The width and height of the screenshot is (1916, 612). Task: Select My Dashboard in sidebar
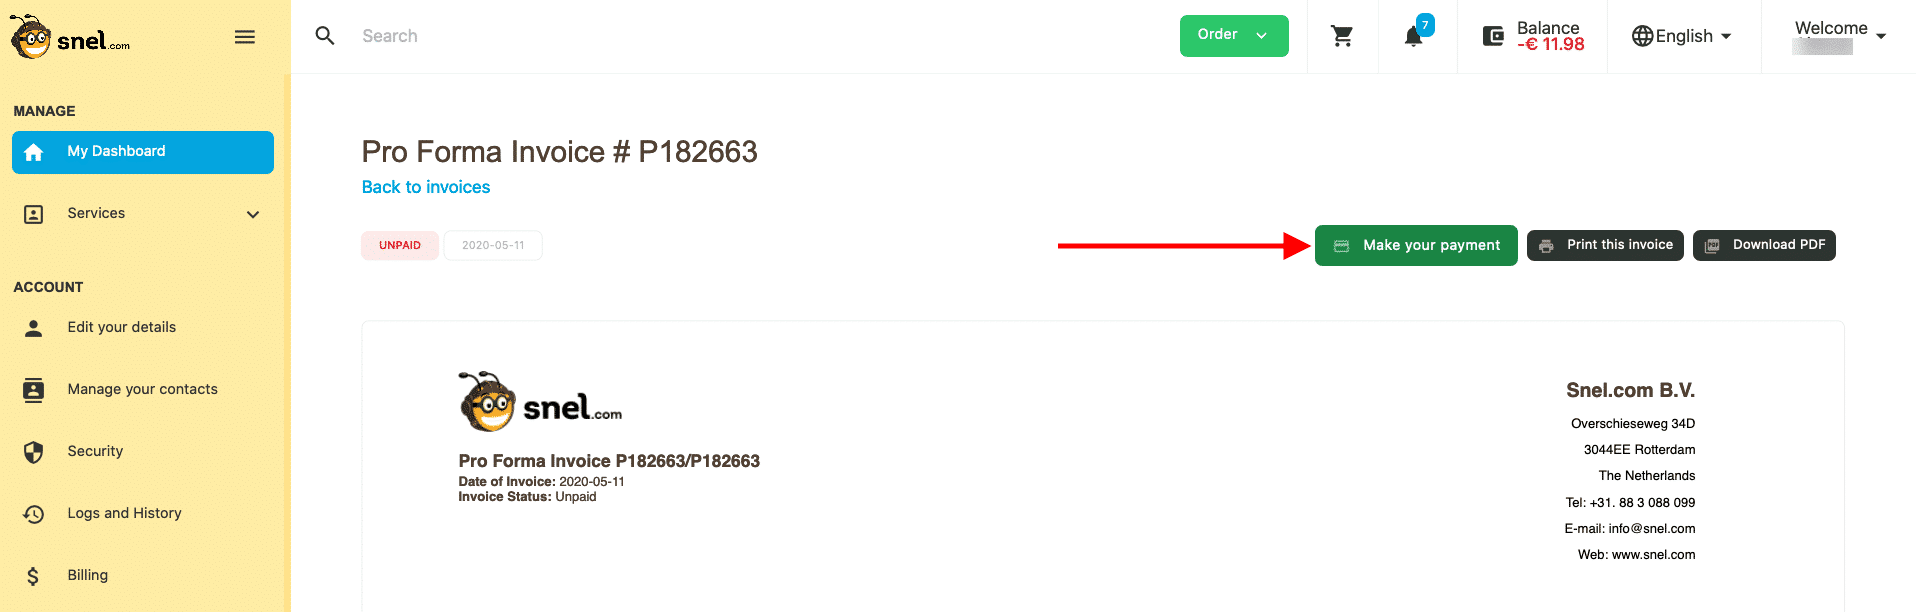(143, 152)
